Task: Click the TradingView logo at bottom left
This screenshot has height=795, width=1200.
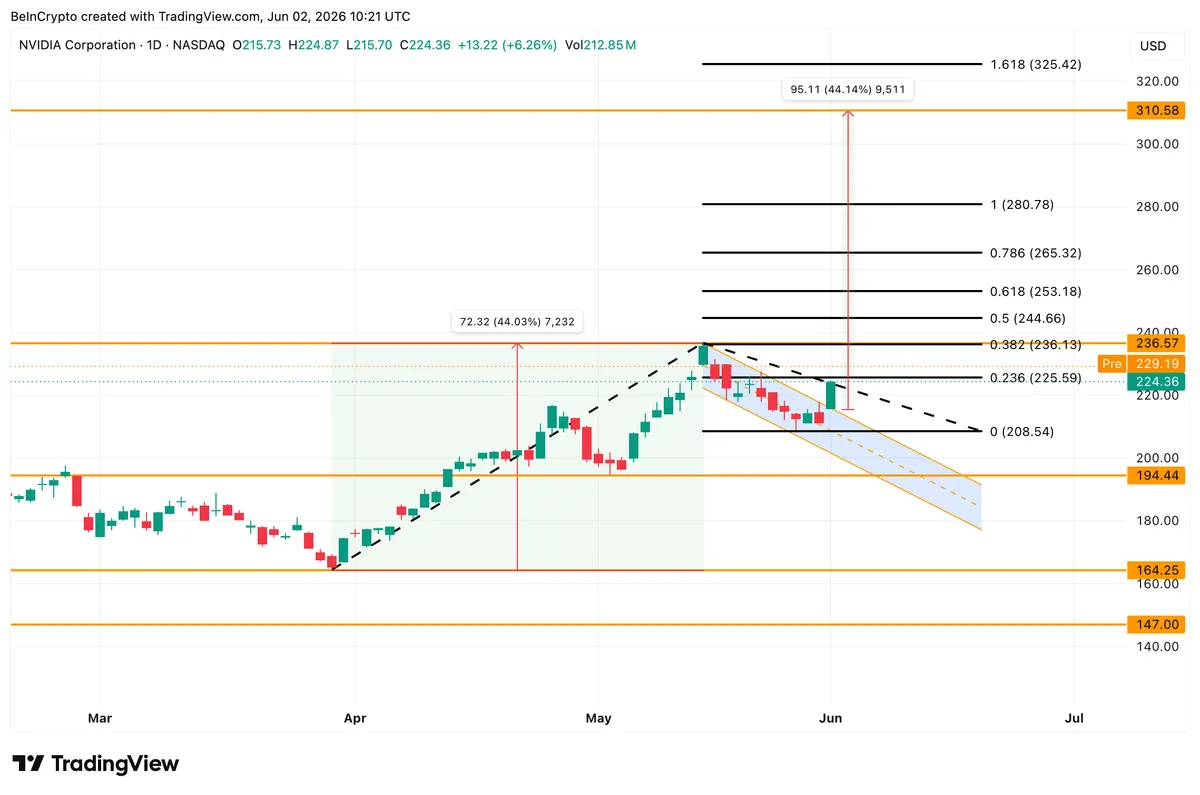Action: 96,764
